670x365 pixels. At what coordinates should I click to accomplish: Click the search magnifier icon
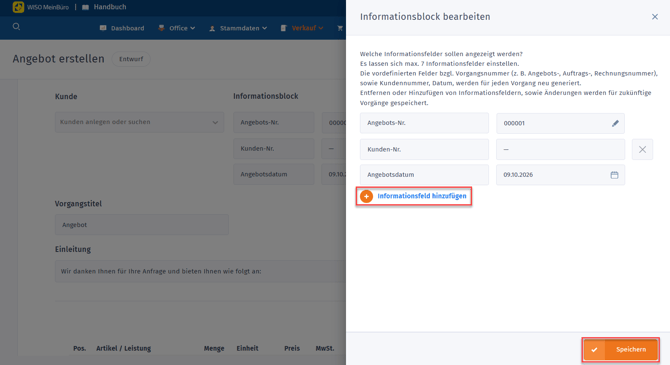click(x=16, y=26)
